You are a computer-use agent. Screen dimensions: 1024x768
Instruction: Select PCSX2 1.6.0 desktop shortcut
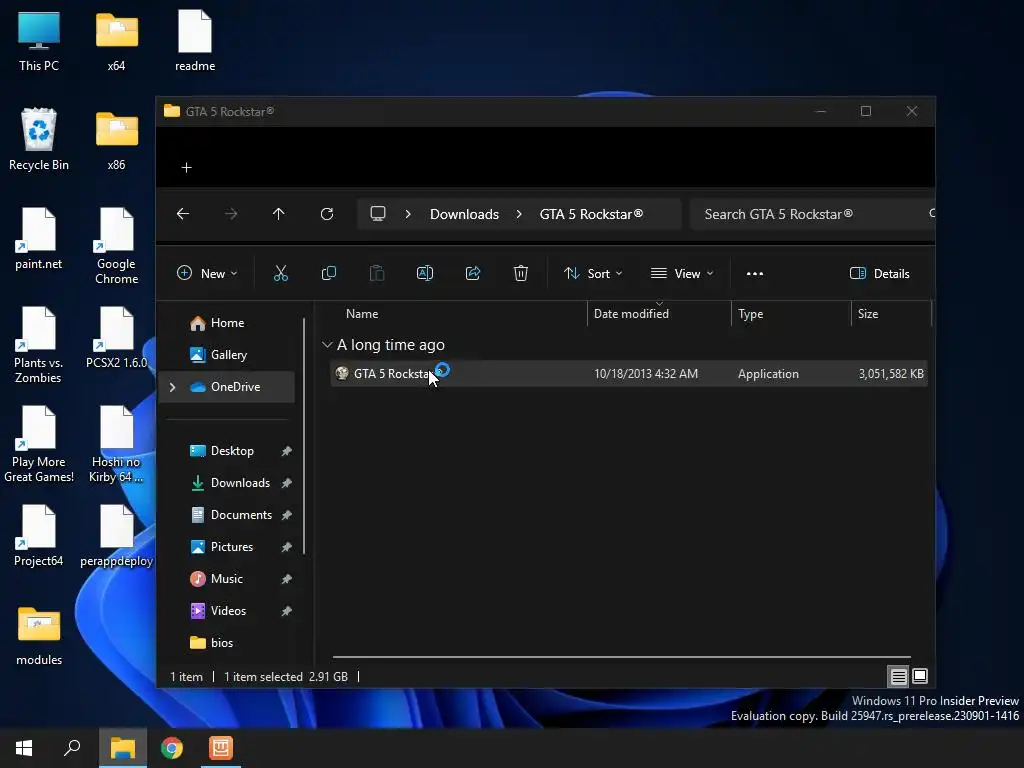(x=116, y=338)
